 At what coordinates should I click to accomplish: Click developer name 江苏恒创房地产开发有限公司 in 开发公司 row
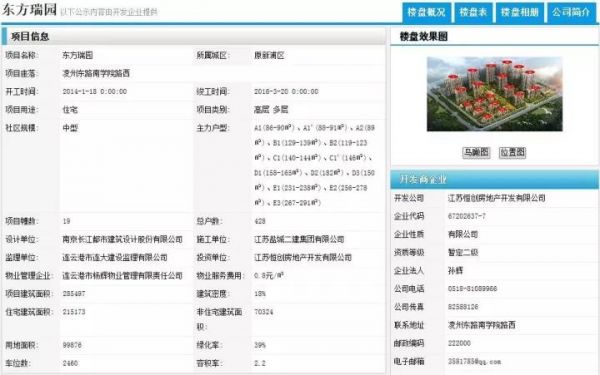point(496,198)
